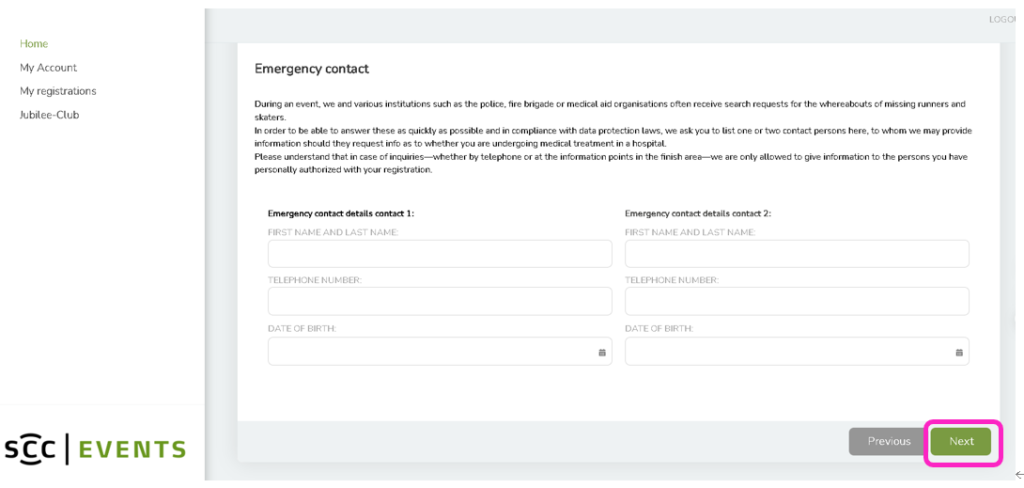Focus contact 1 date of birth field
The width and height of the screenshot is (1024, 488).
pyautogui.click(x=440, y=351)
